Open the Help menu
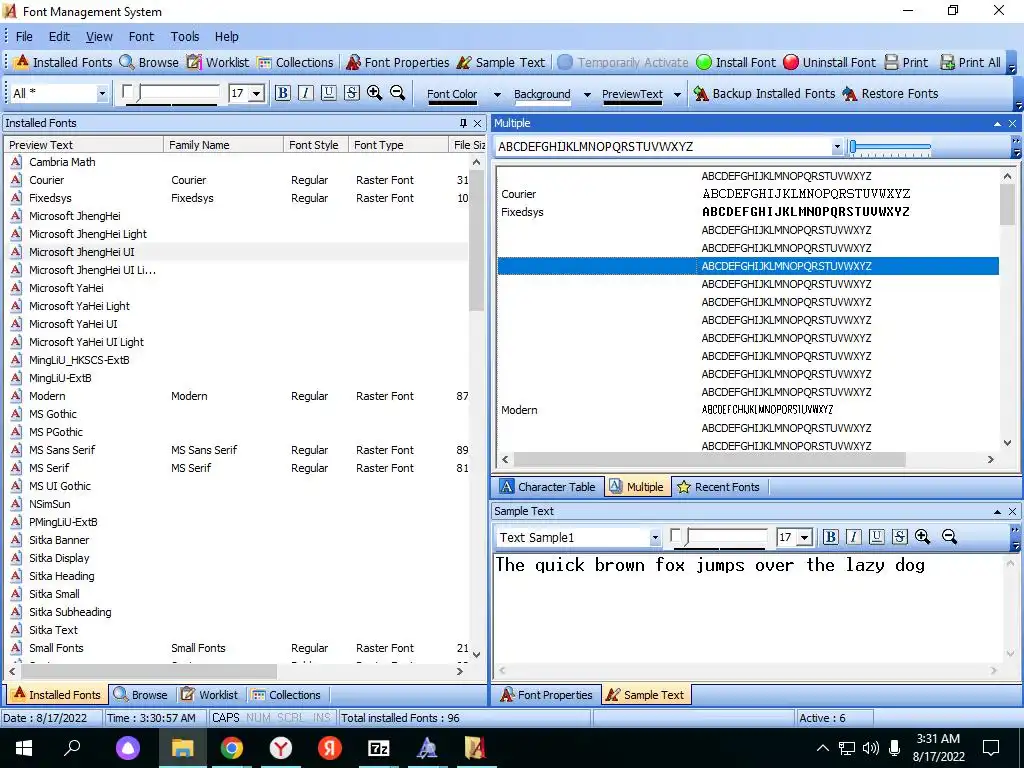Screen dimensions: 1024x768 [227, 37]
